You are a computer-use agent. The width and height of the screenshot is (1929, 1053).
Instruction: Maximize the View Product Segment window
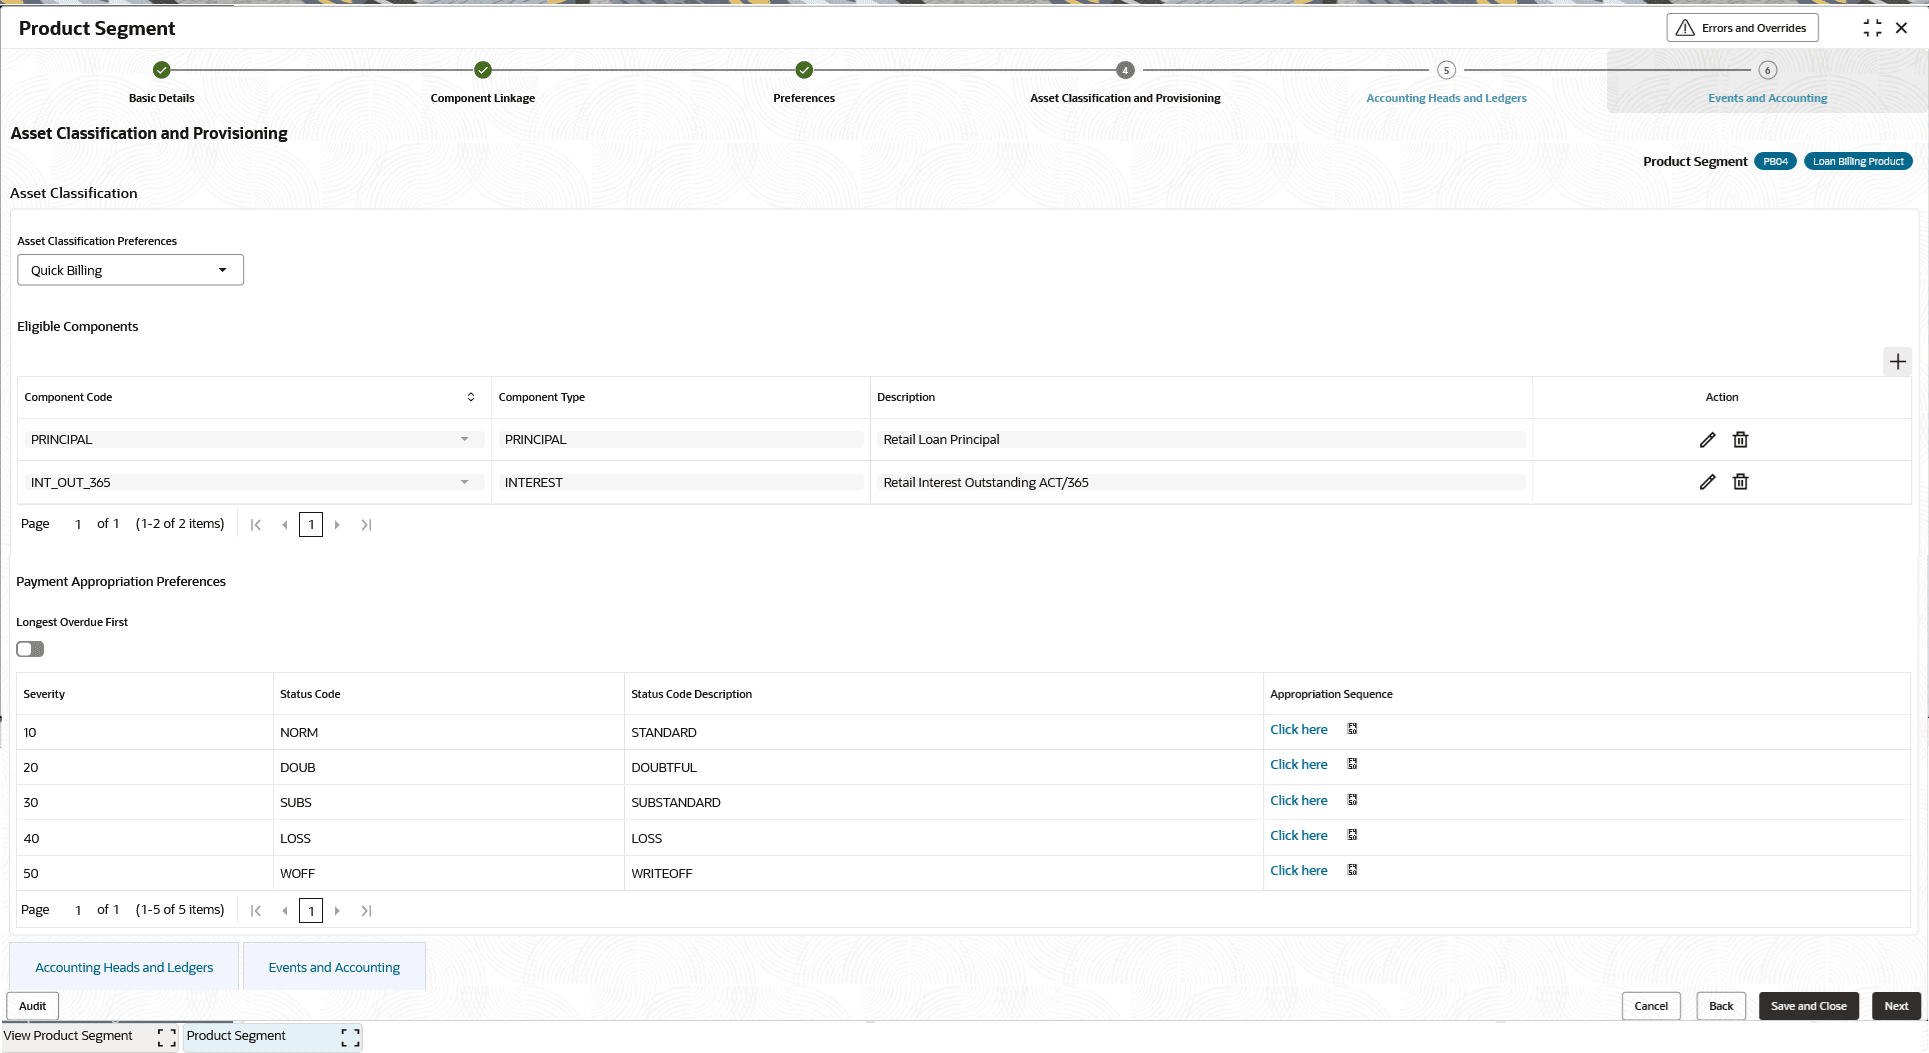pos(167,1038)
